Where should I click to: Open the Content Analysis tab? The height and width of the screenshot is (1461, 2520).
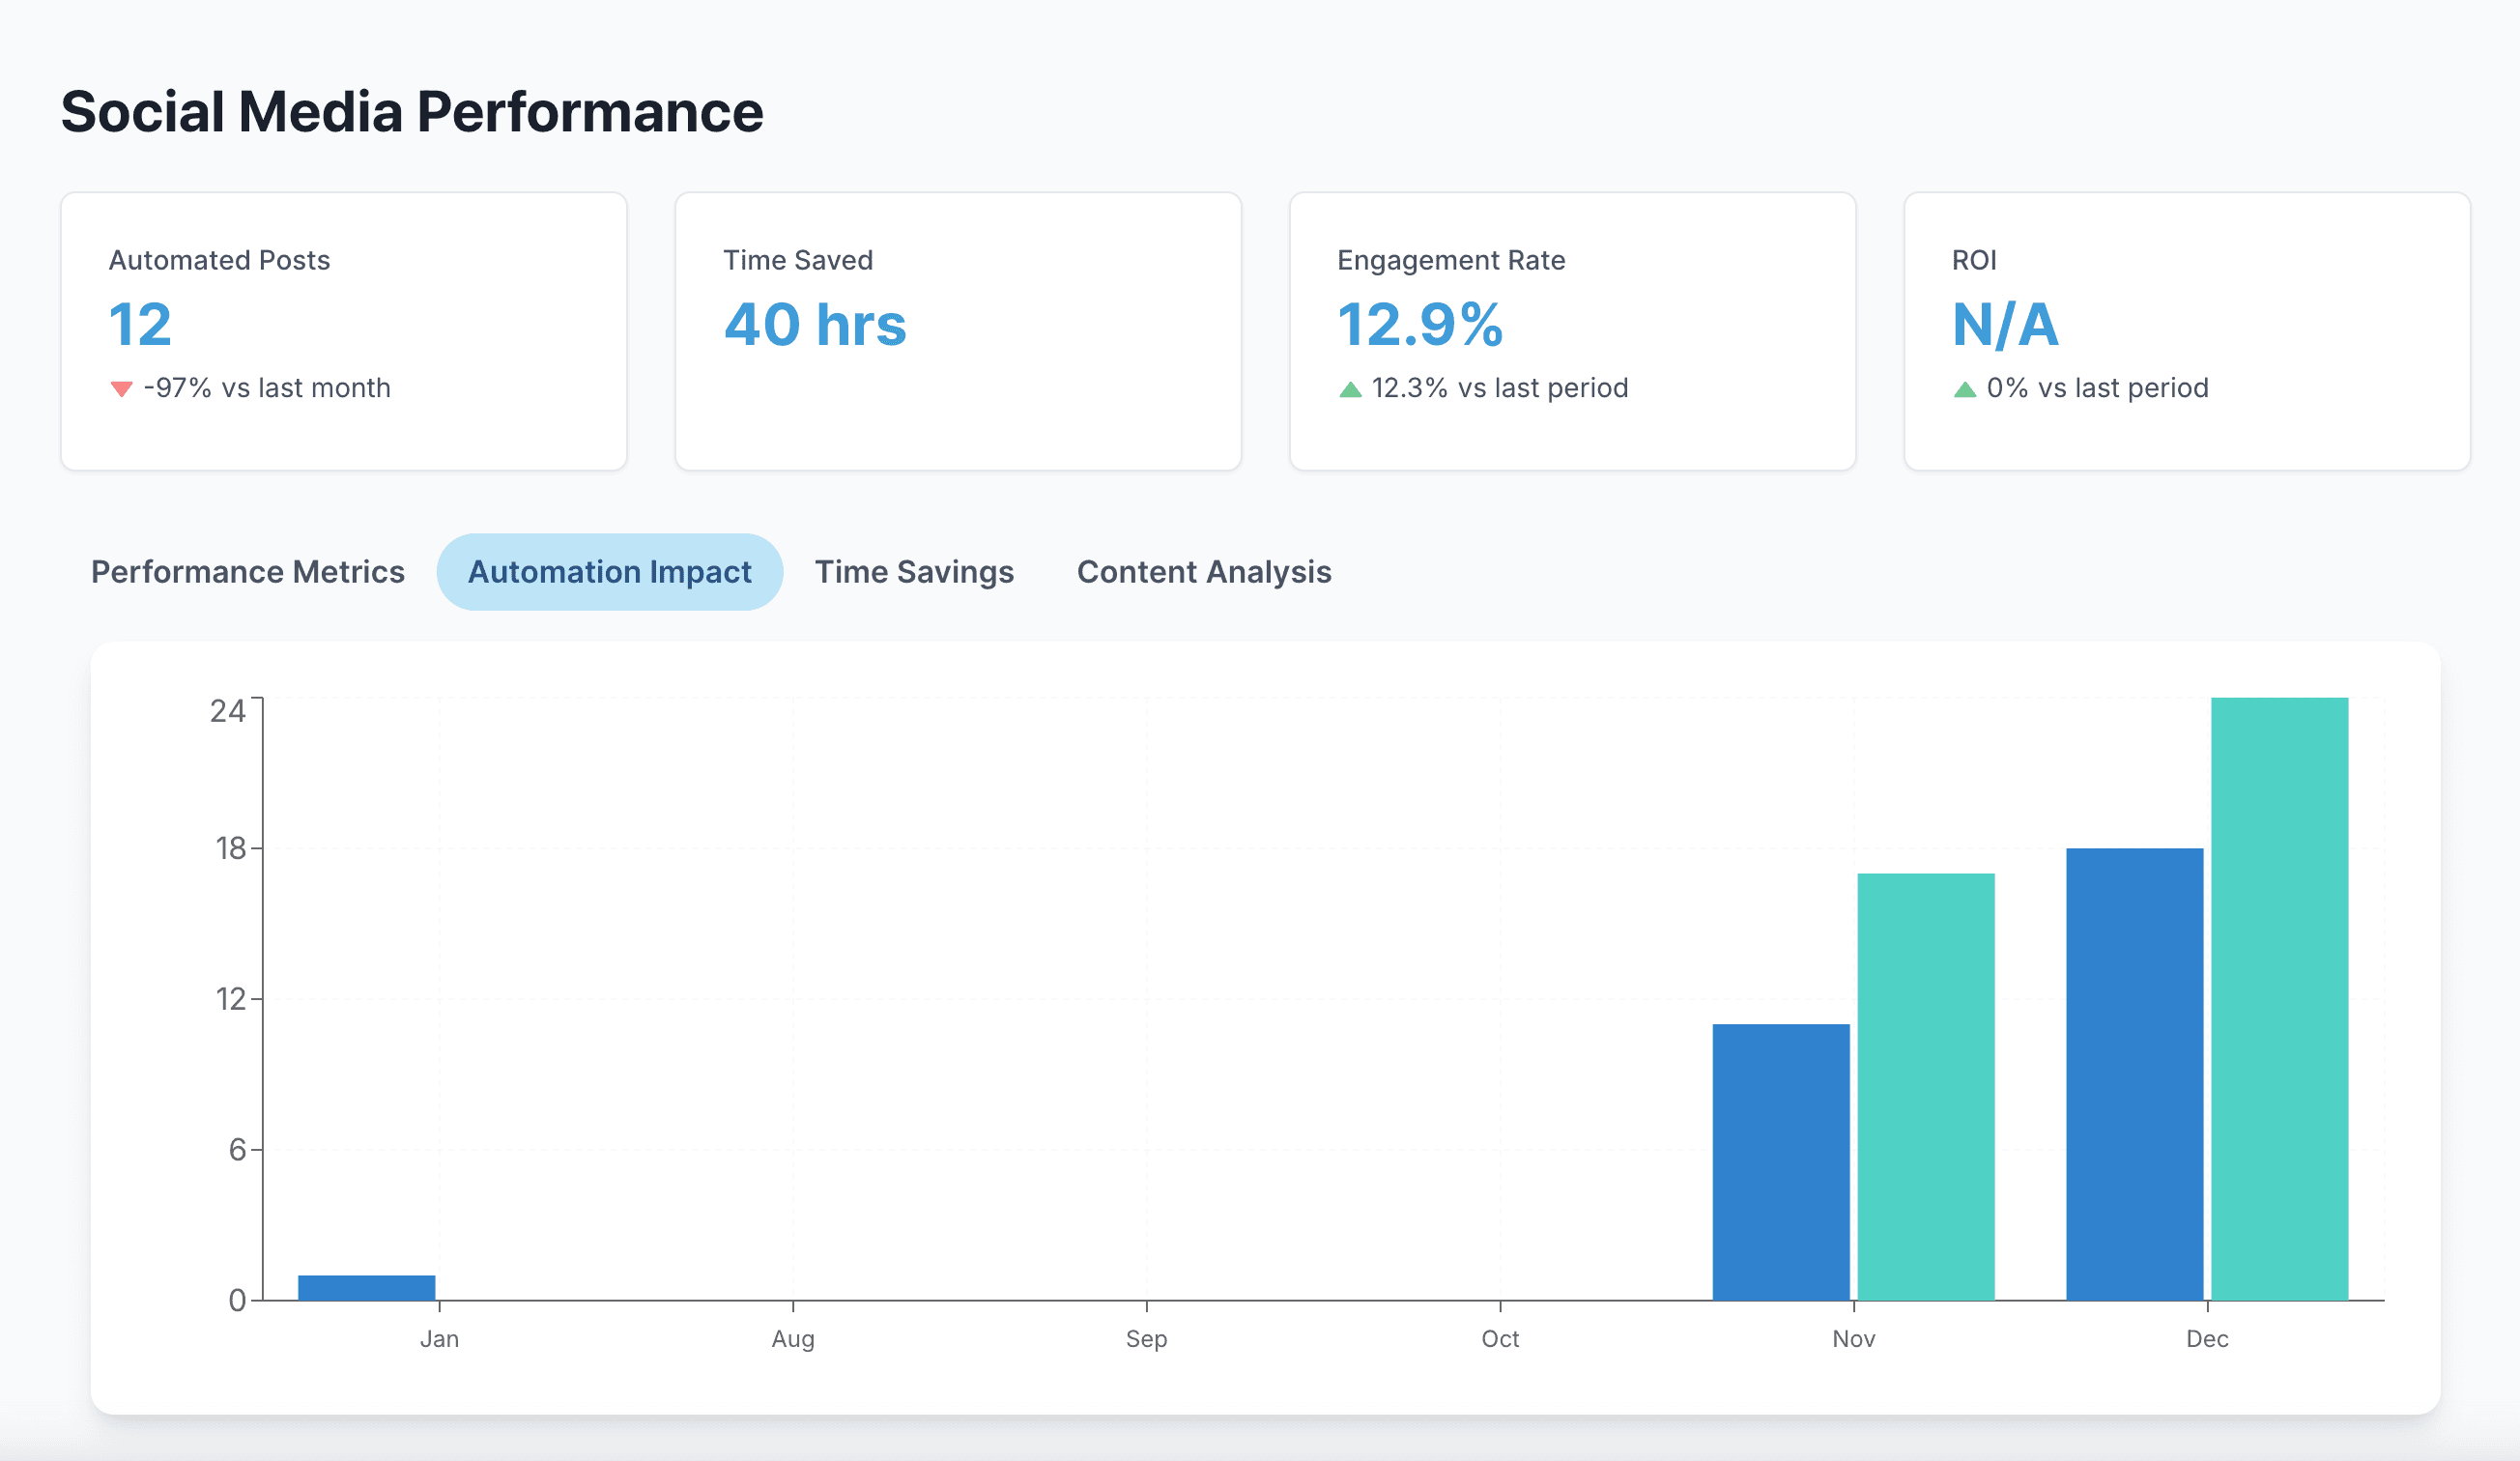point(1203,572)
